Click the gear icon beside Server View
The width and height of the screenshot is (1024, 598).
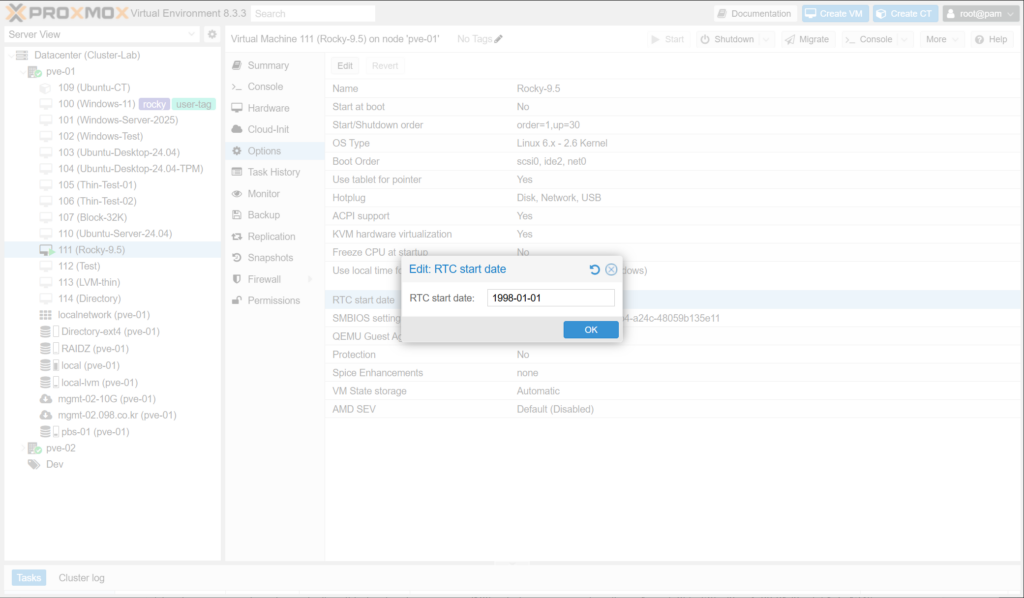[212, 34]
